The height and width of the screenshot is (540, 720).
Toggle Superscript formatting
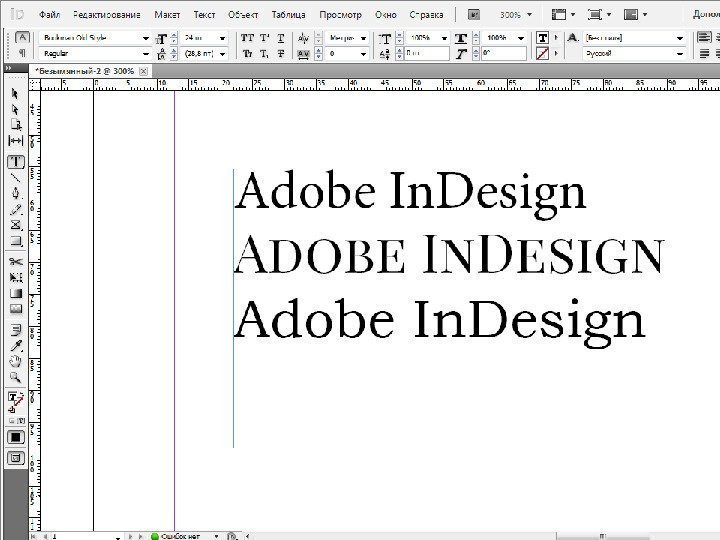[x=264, y=38]
